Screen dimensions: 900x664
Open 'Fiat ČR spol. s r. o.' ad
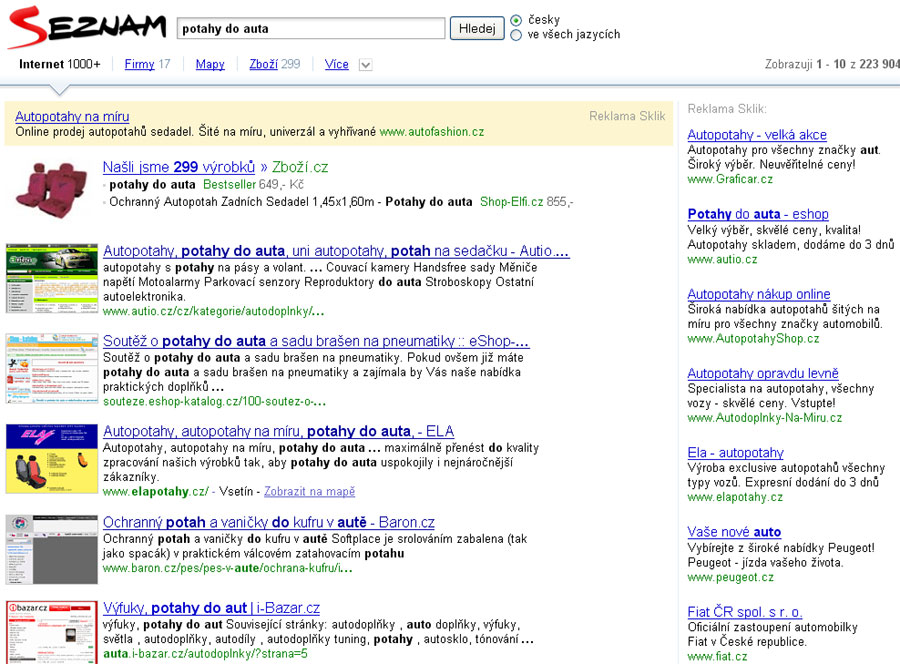pyautogui.click(x=745, y=612)
